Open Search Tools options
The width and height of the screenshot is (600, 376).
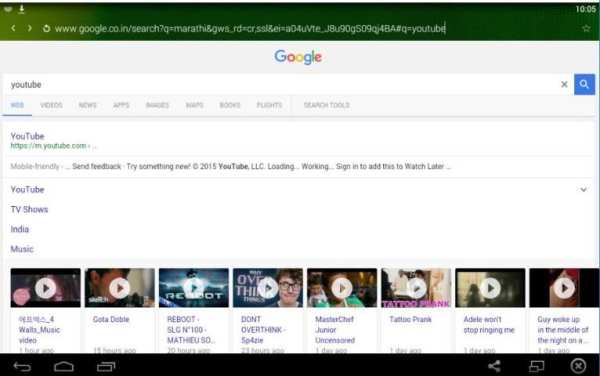(327, 105)
